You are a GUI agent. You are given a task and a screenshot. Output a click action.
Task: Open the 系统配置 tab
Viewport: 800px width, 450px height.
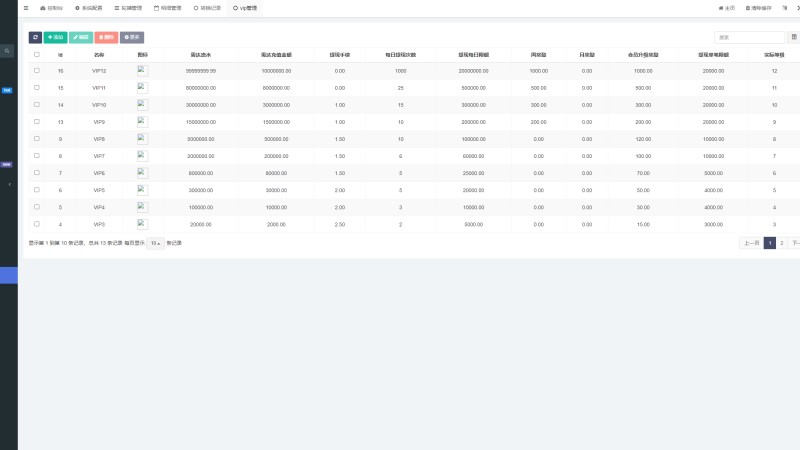pyautogui.click(x=89, y=8)
